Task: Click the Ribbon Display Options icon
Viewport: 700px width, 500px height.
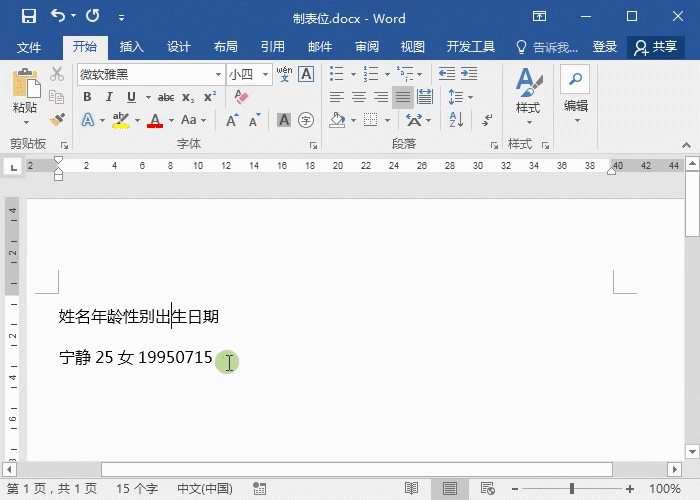Action: [539, 17]
